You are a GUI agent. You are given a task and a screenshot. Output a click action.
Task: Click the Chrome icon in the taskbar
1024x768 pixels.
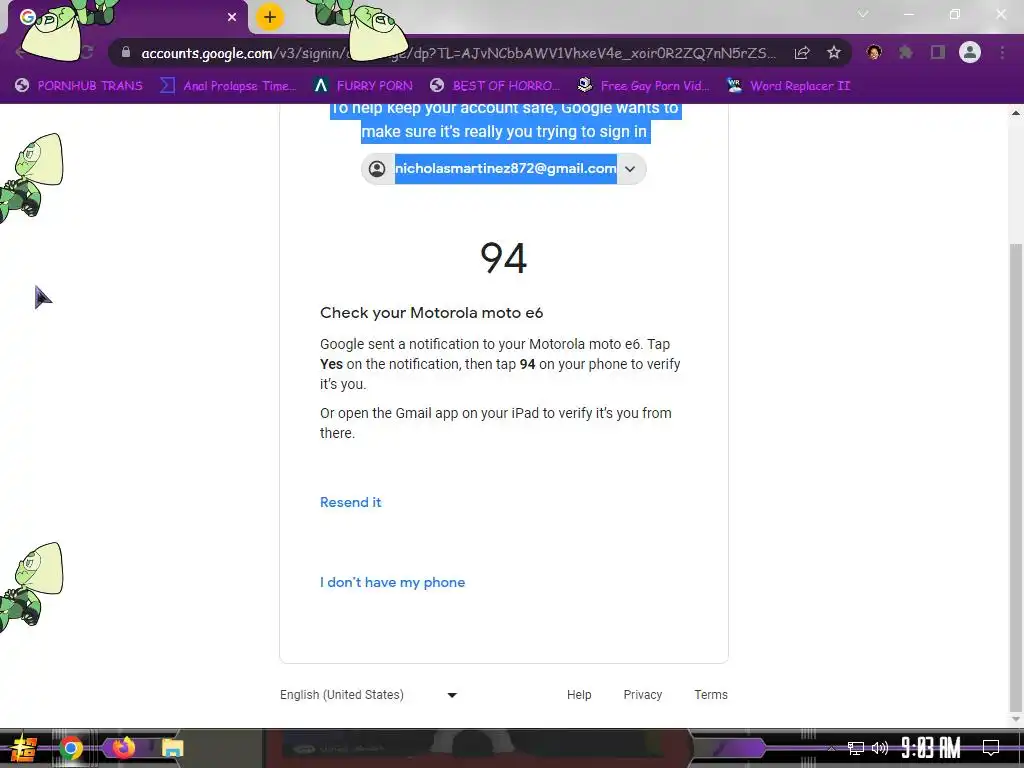coord(71,748)
